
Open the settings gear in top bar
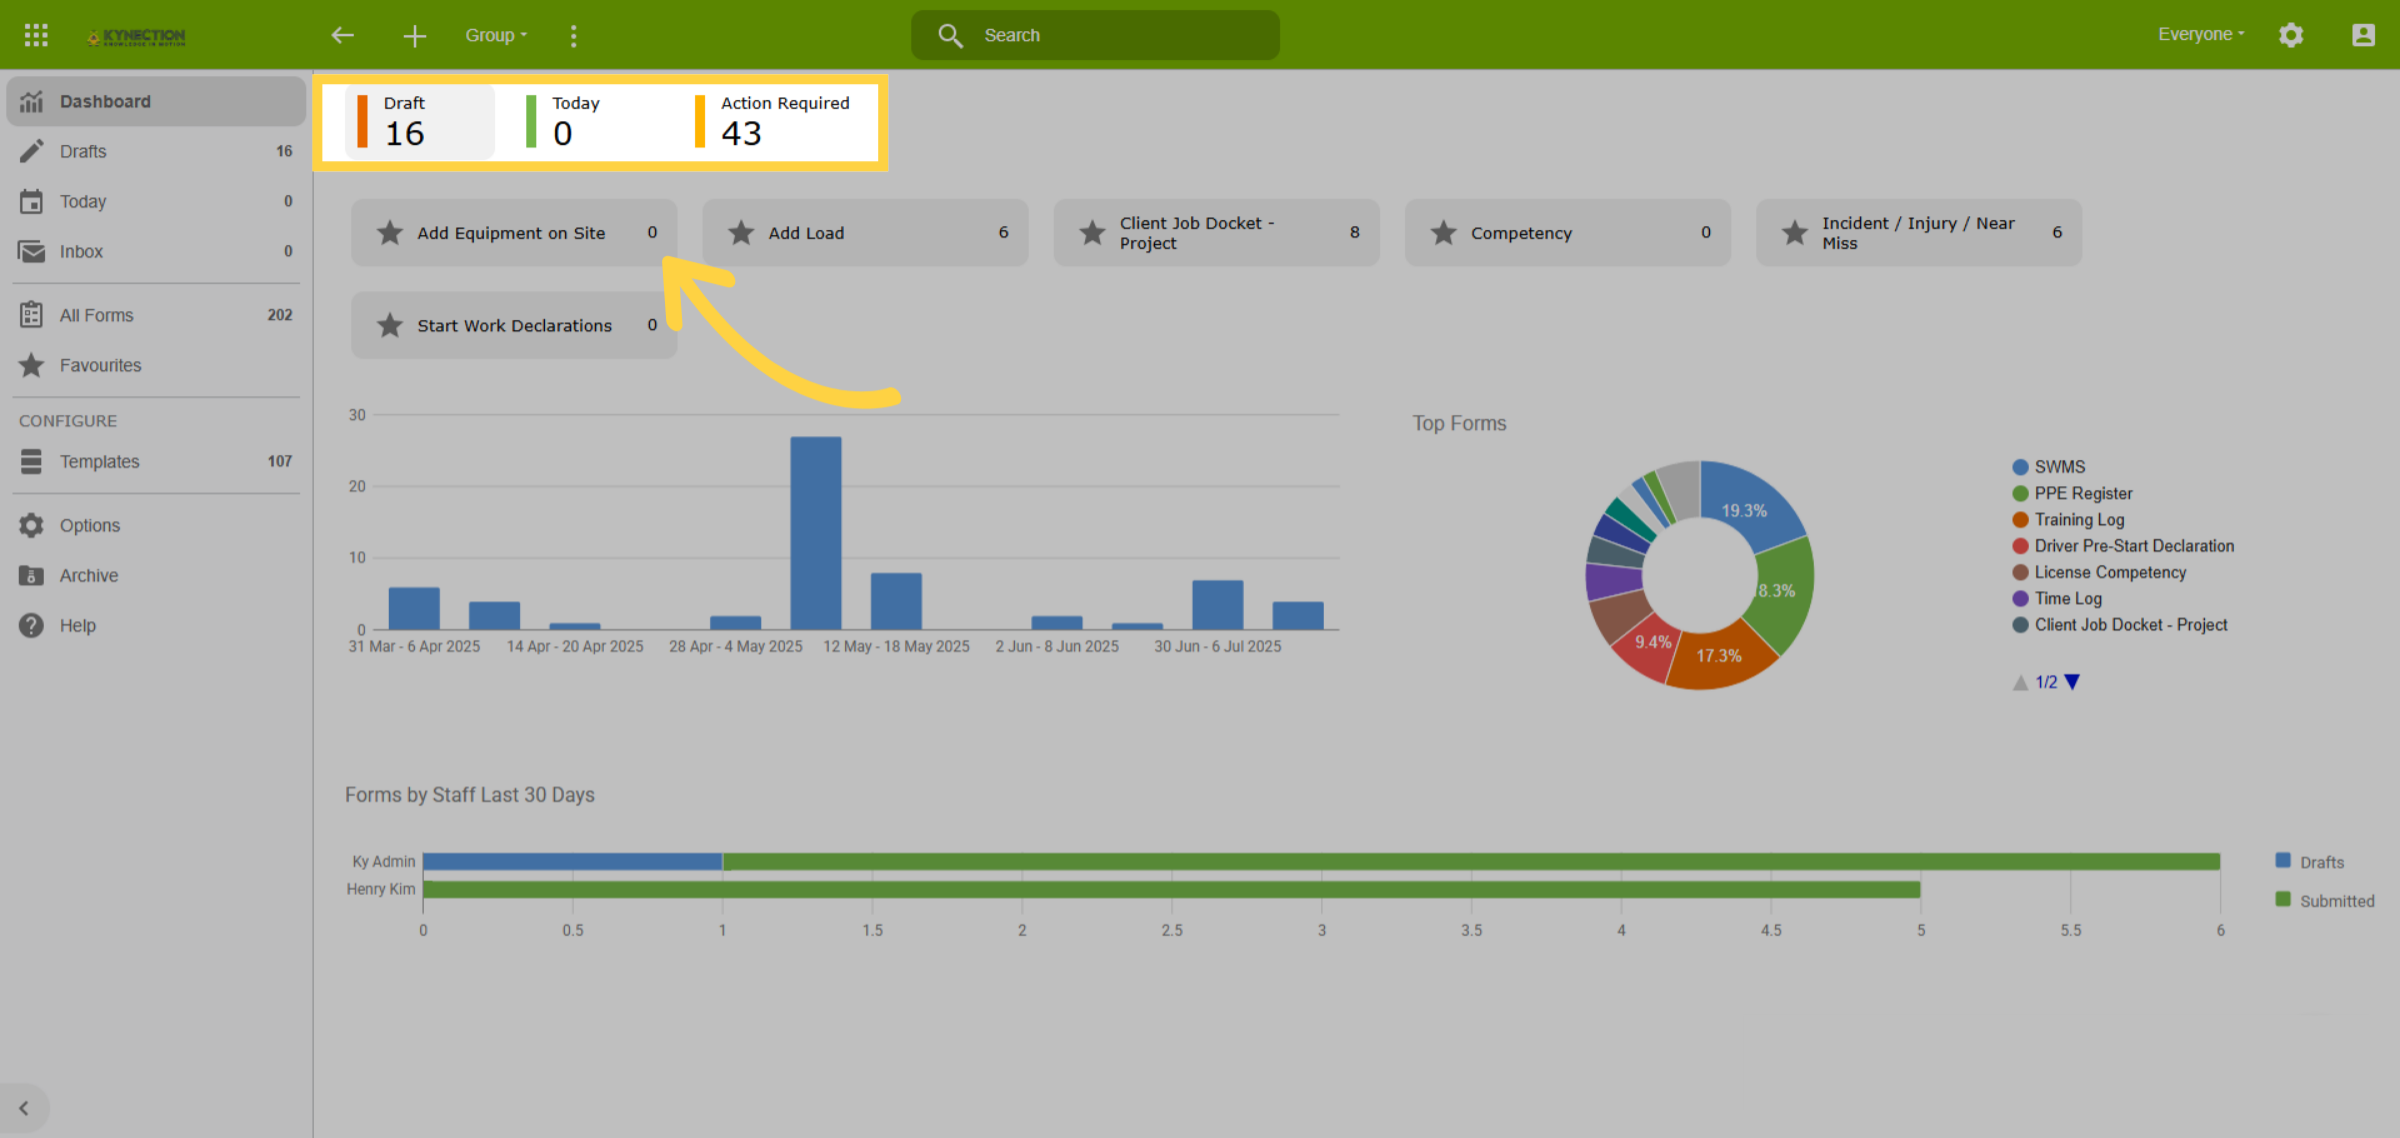click(2291, 35)
